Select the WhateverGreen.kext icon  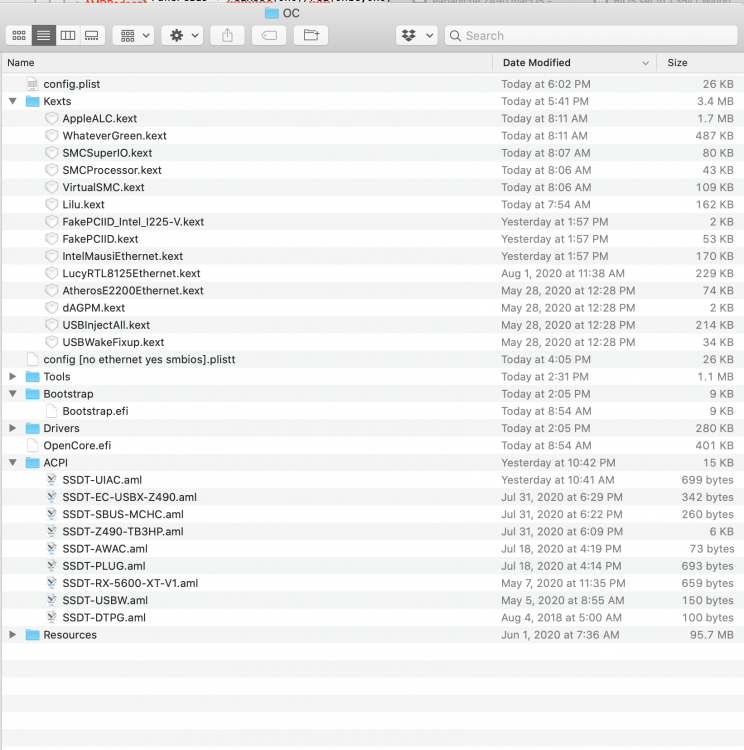(x=52, y=135)
